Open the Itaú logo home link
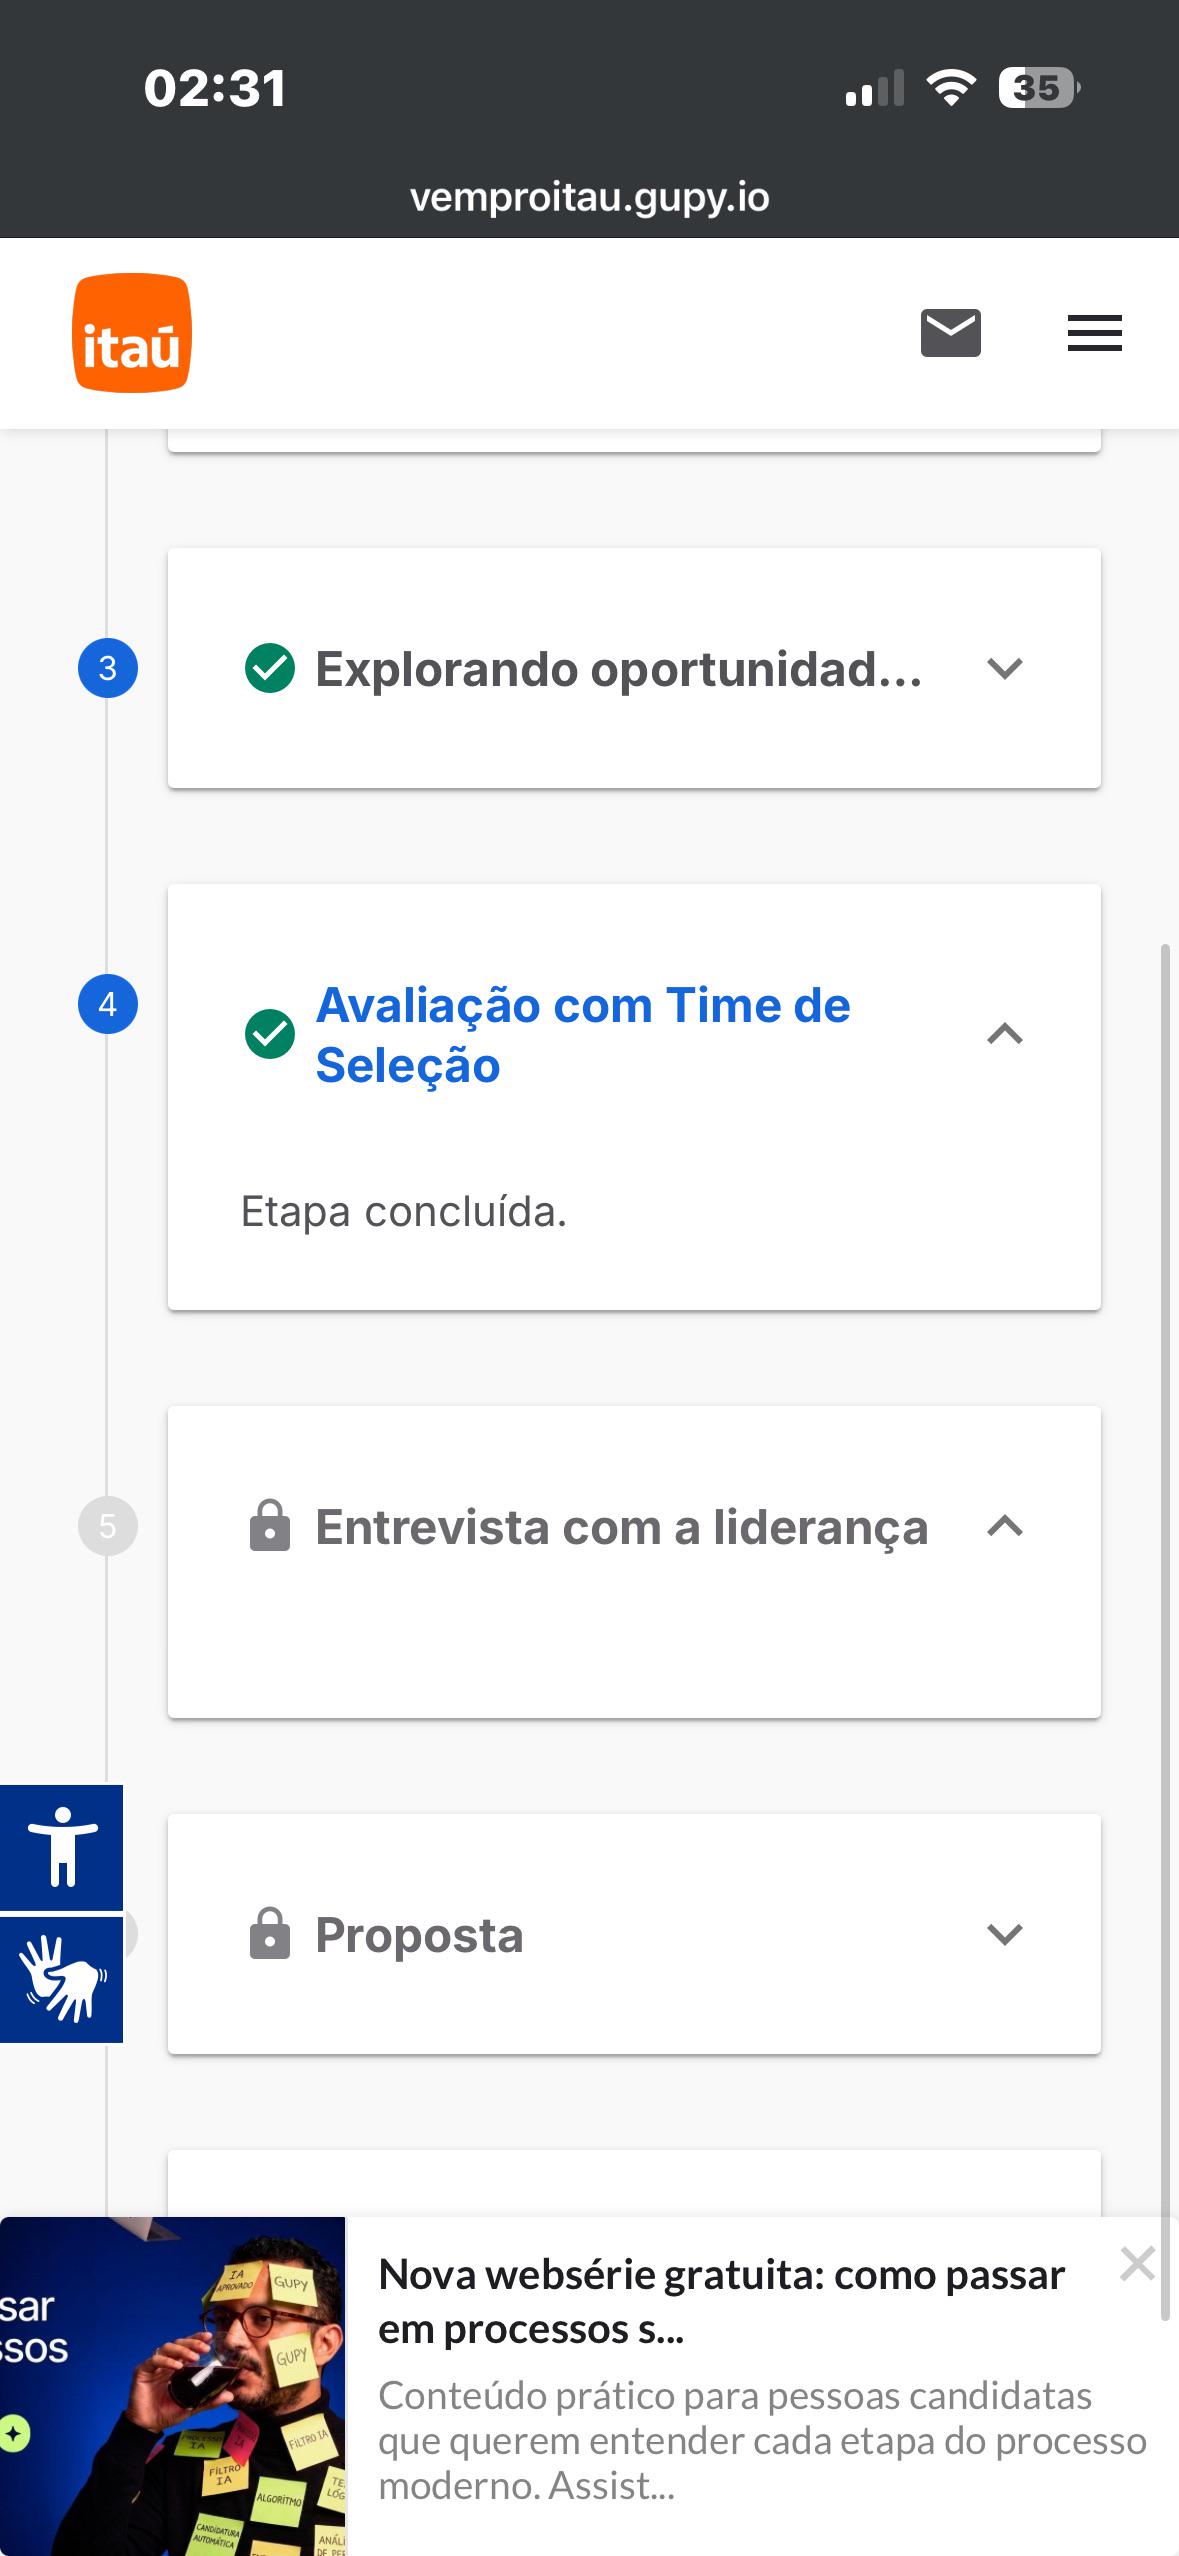1179x2556 pixels. [x=131, y=333]
